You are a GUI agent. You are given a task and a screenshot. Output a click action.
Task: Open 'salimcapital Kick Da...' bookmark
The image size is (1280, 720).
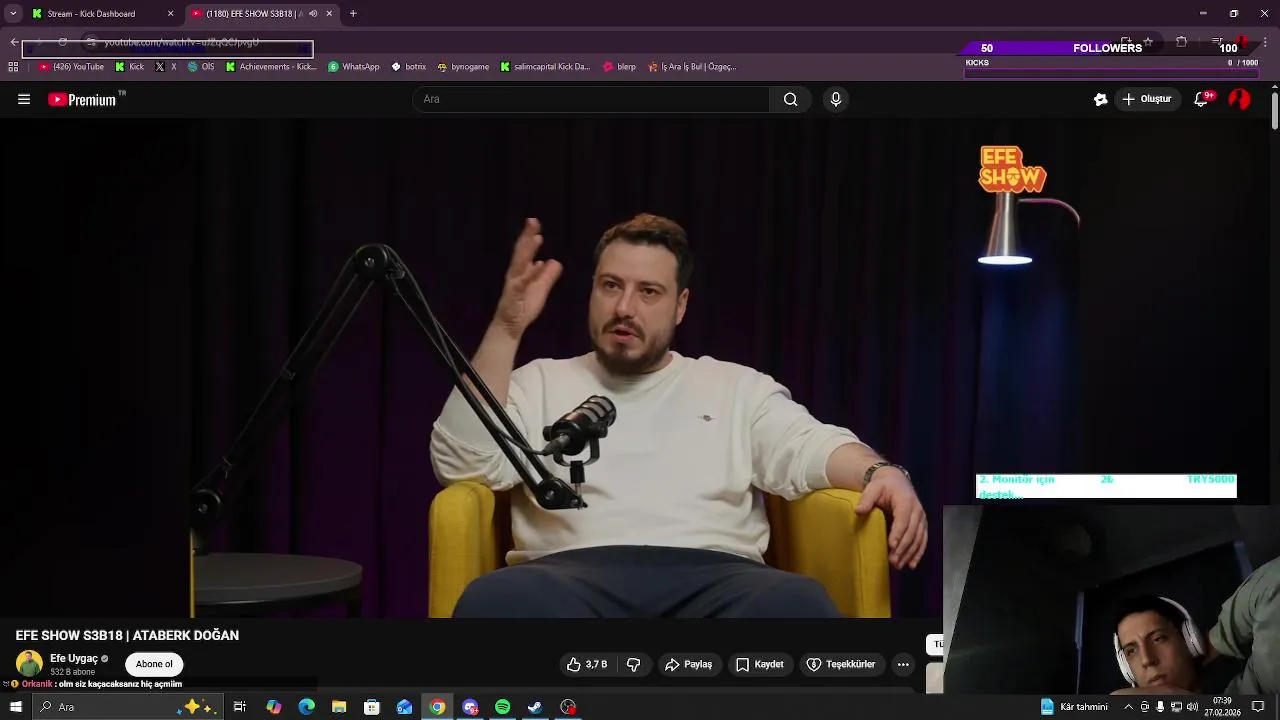tap(544, 67)
